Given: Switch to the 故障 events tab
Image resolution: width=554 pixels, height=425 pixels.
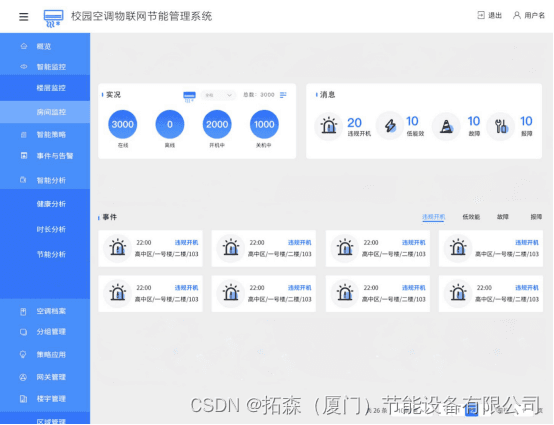Looking at the screenshot, I should coord(503,217).
